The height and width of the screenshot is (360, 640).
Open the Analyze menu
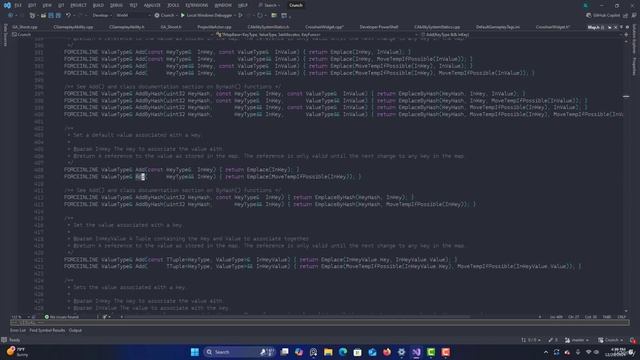152,5
